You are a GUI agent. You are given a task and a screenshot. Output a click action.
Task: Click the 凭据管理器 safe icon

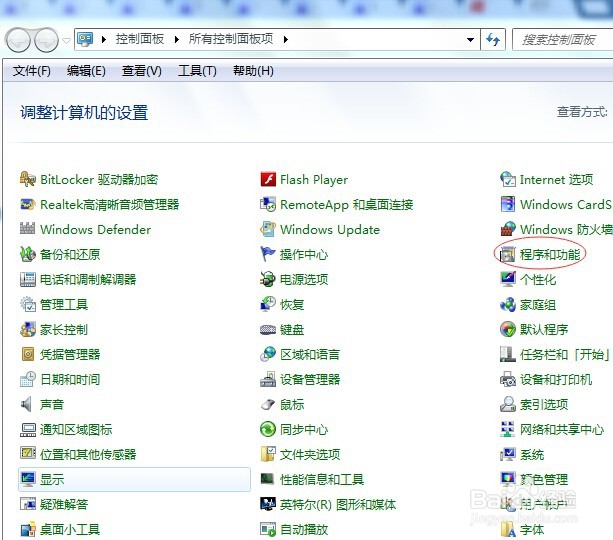coord(27,354)
